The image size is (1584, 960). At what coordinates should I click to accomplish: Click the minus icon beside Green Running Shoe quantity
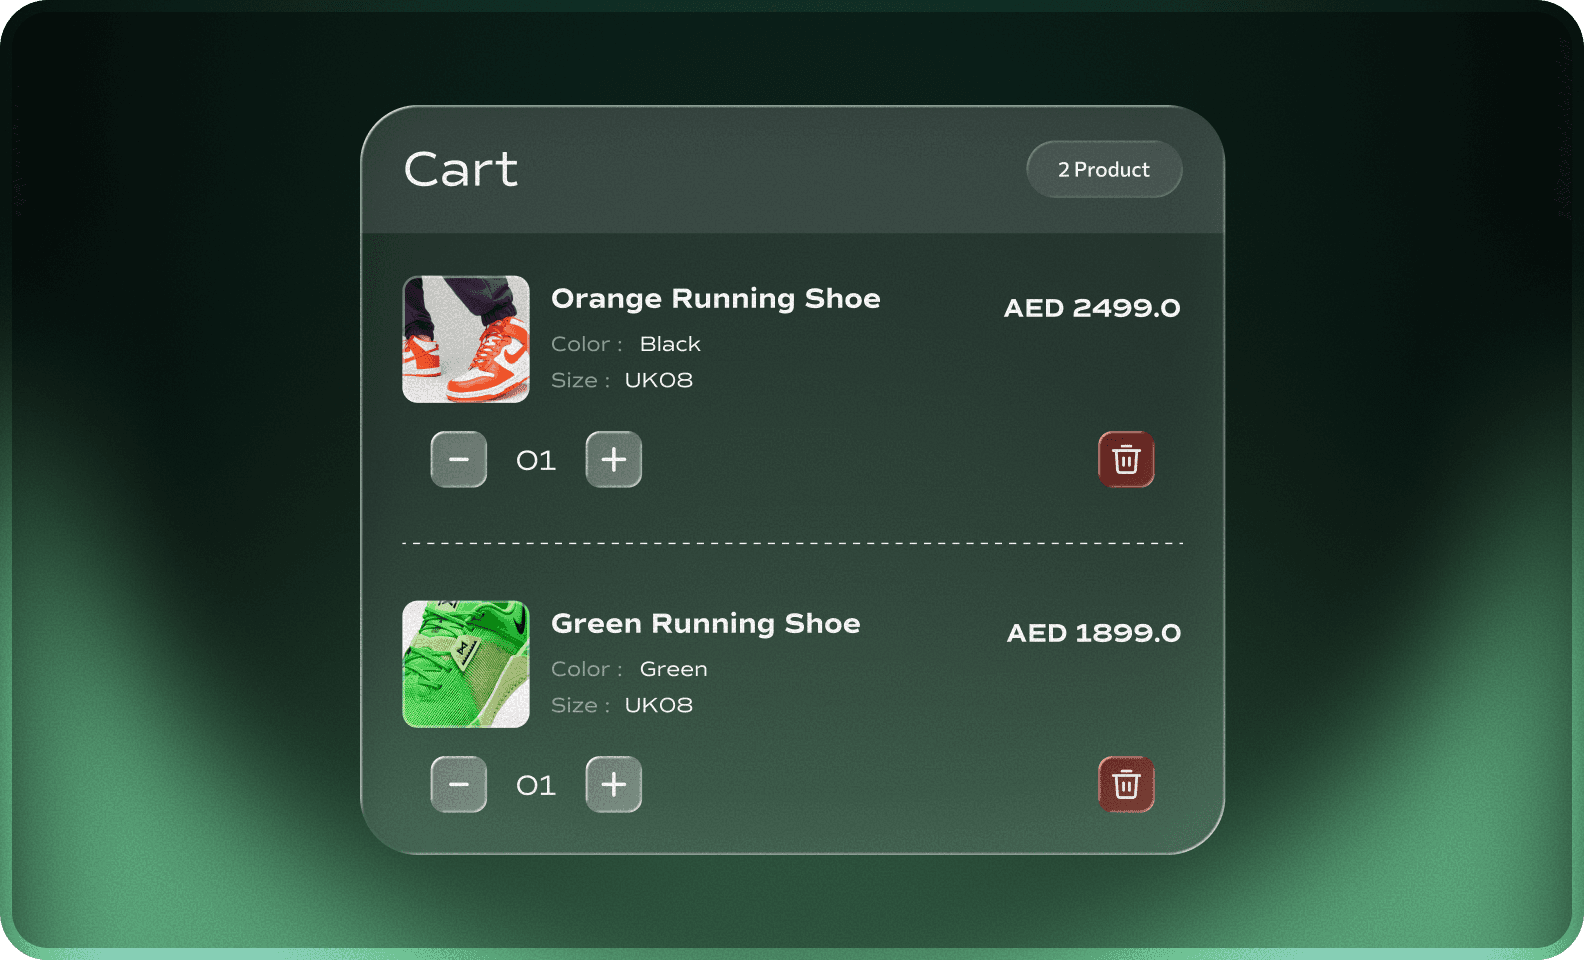459,785
